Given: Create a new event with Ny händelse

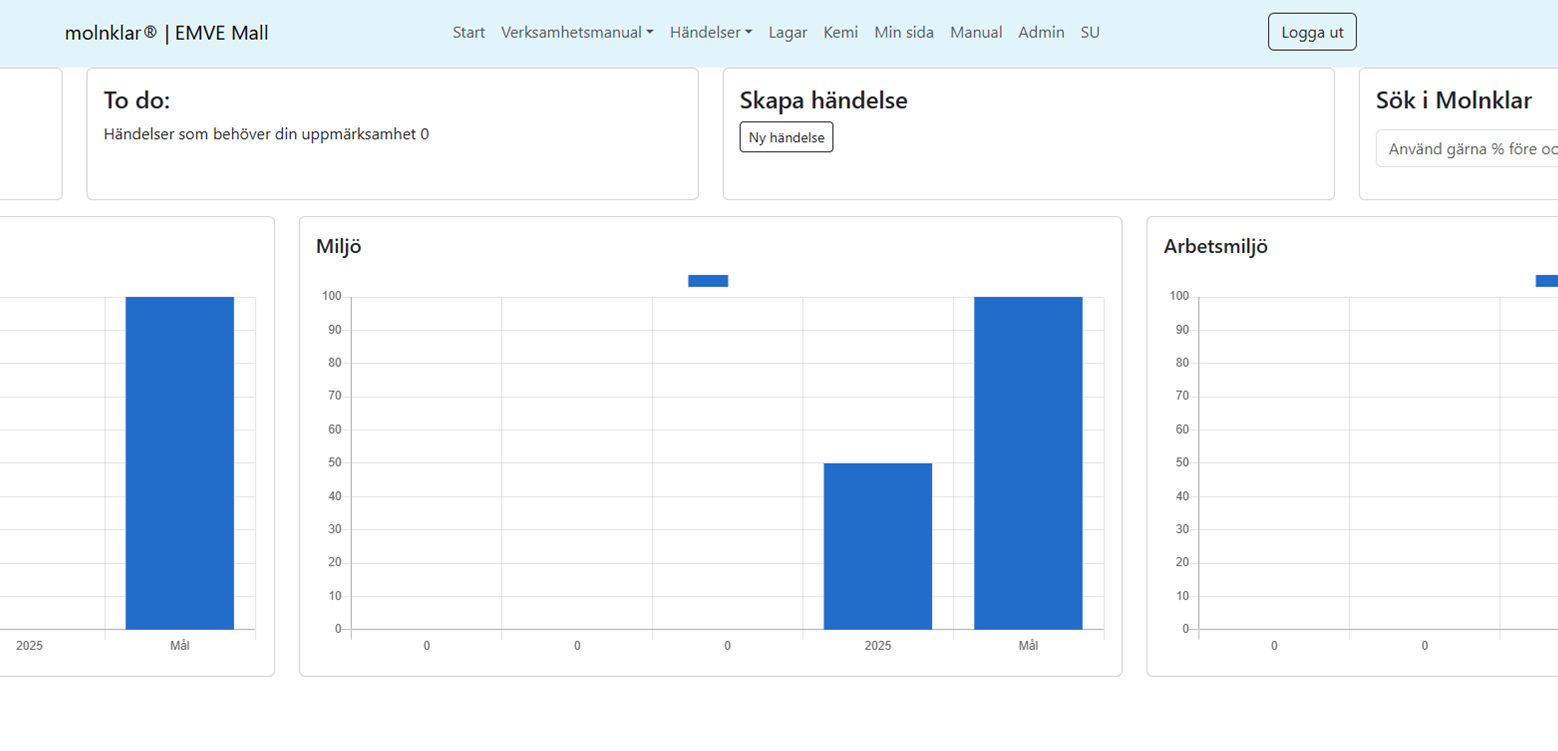Looking at the screenshot, I should click(x=786, y=137).
